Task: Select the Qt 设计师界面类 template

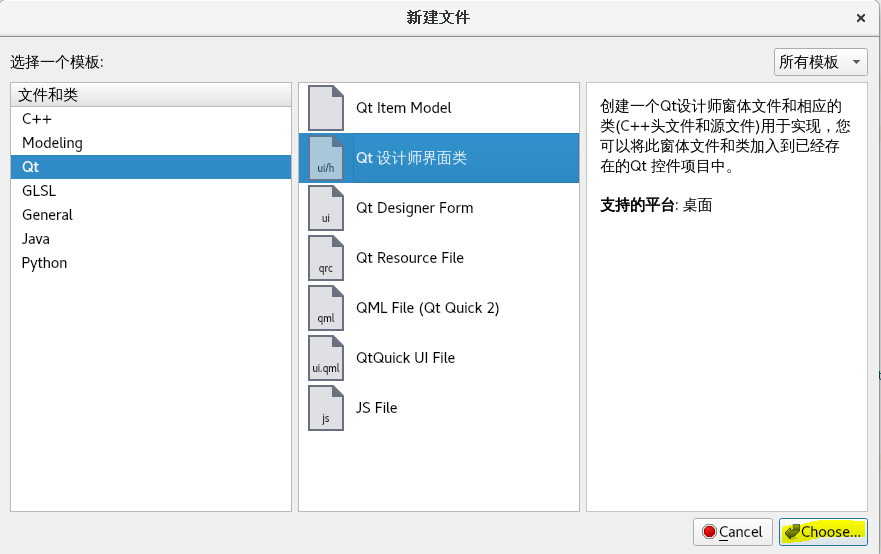Action: 439,158
